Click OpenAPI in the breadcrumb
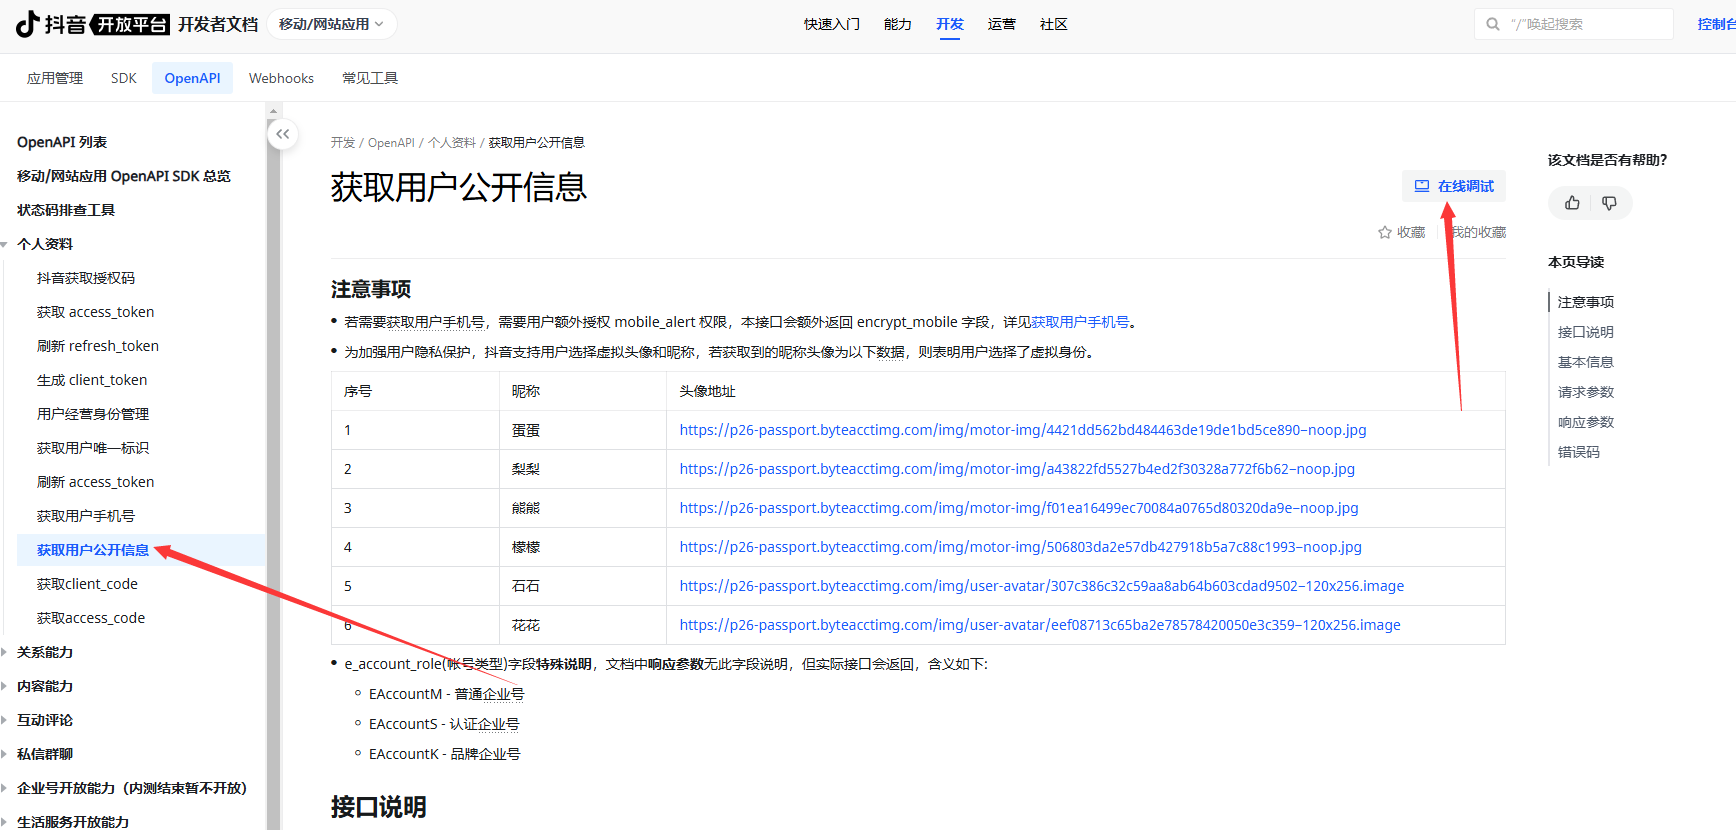This screenshot has height=830, width=1736. 391,143
